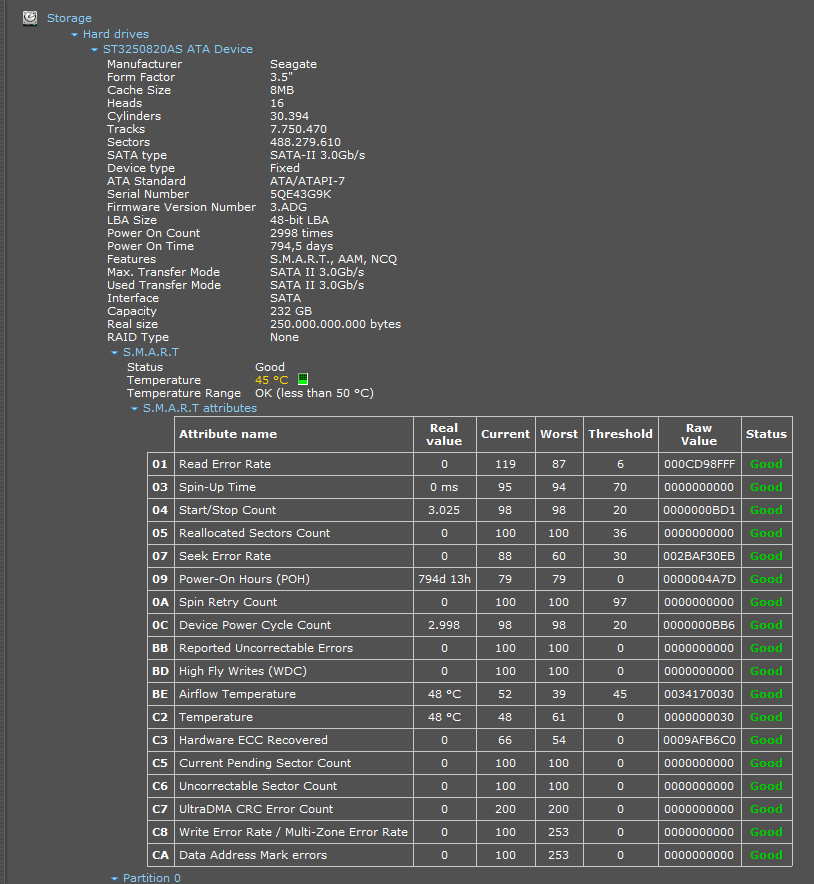Select the Read Error Rate attribute row
The width and height of the screenshot is (814, 884).
pos(225,464)
